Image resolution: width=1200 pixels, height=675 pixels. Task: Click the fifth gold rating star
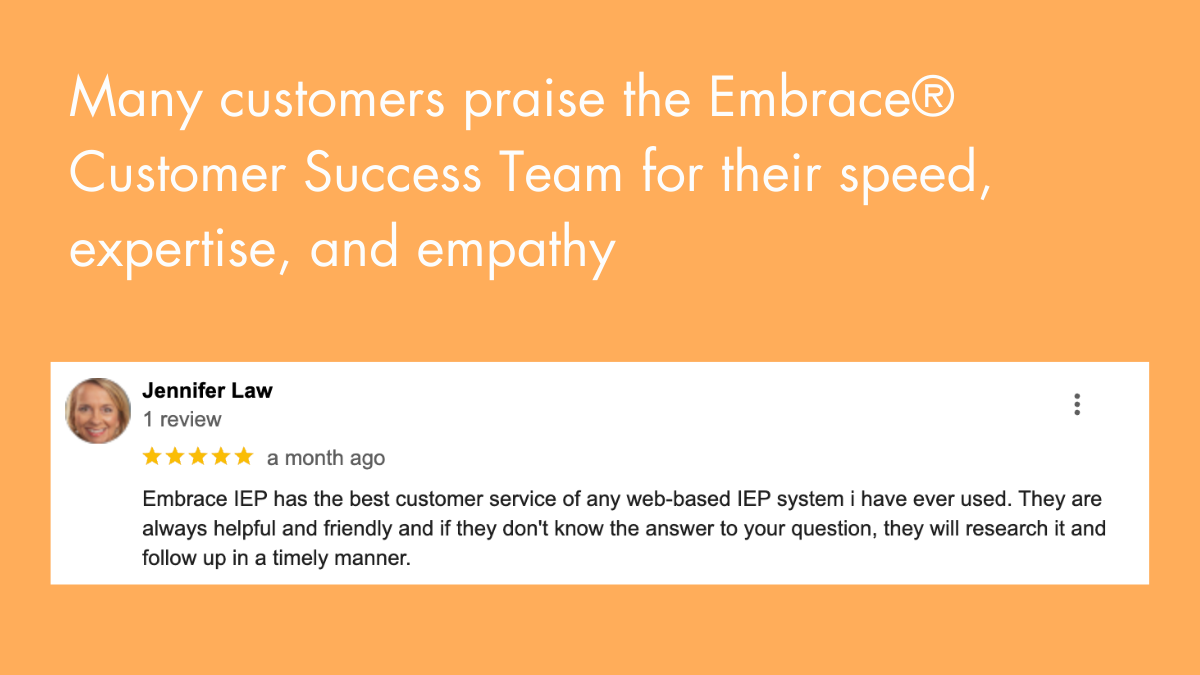tap(244, 457)
